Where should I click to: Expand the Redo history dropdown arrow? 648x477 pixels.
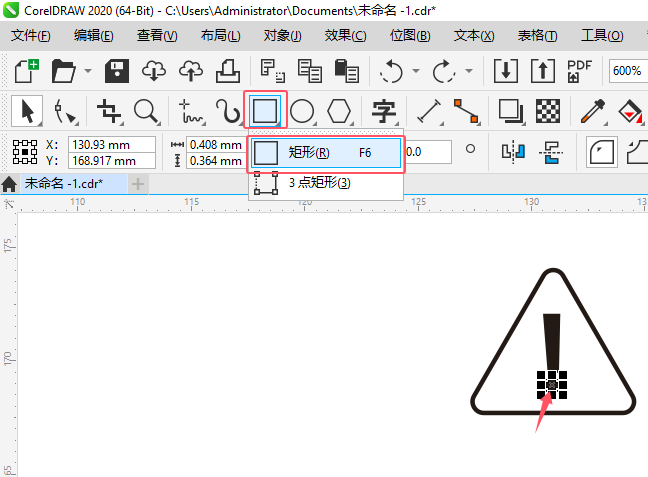click(x=469, y=71)
